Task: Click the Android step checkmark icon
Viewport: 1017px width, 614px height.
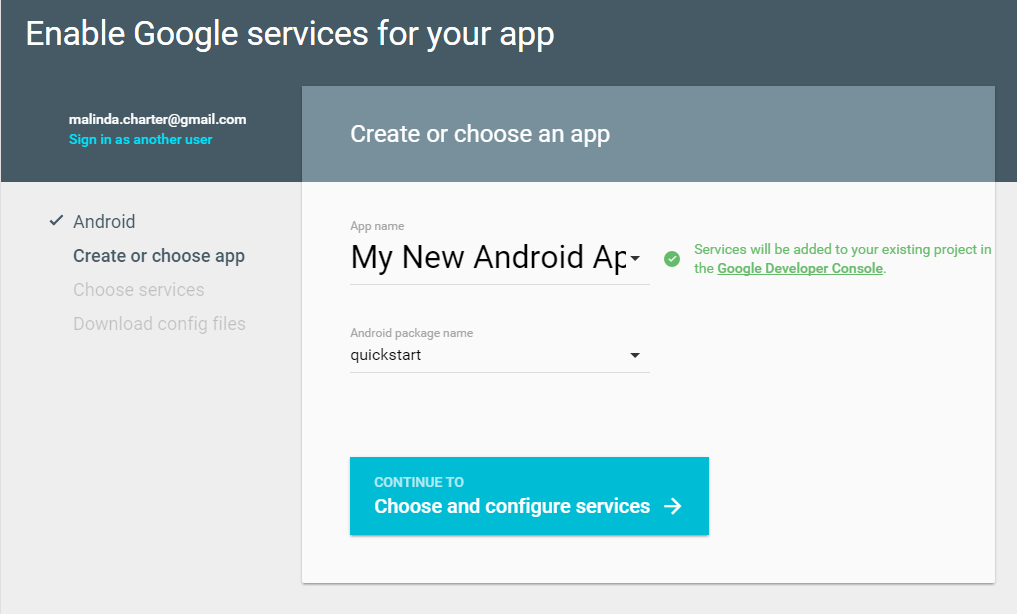Action: [56, 220]
